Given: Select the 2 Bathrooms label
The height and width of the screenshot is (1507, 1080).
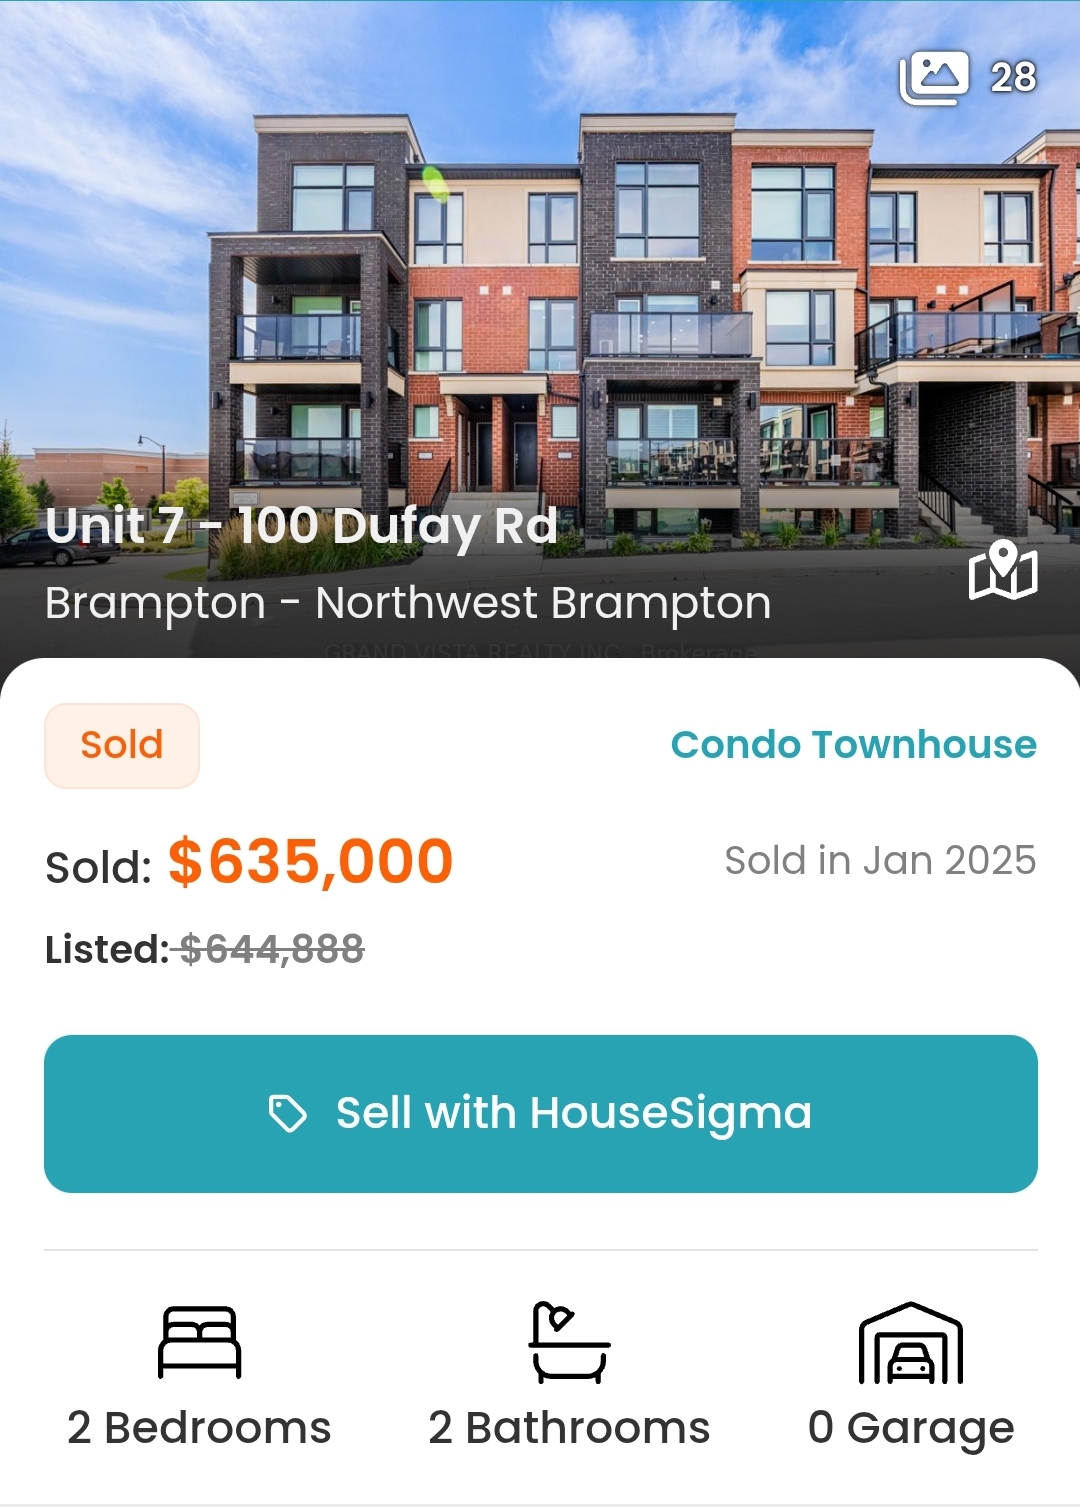Looking at the screenshot, I should pyautogui.click(x=569, y=1428).
